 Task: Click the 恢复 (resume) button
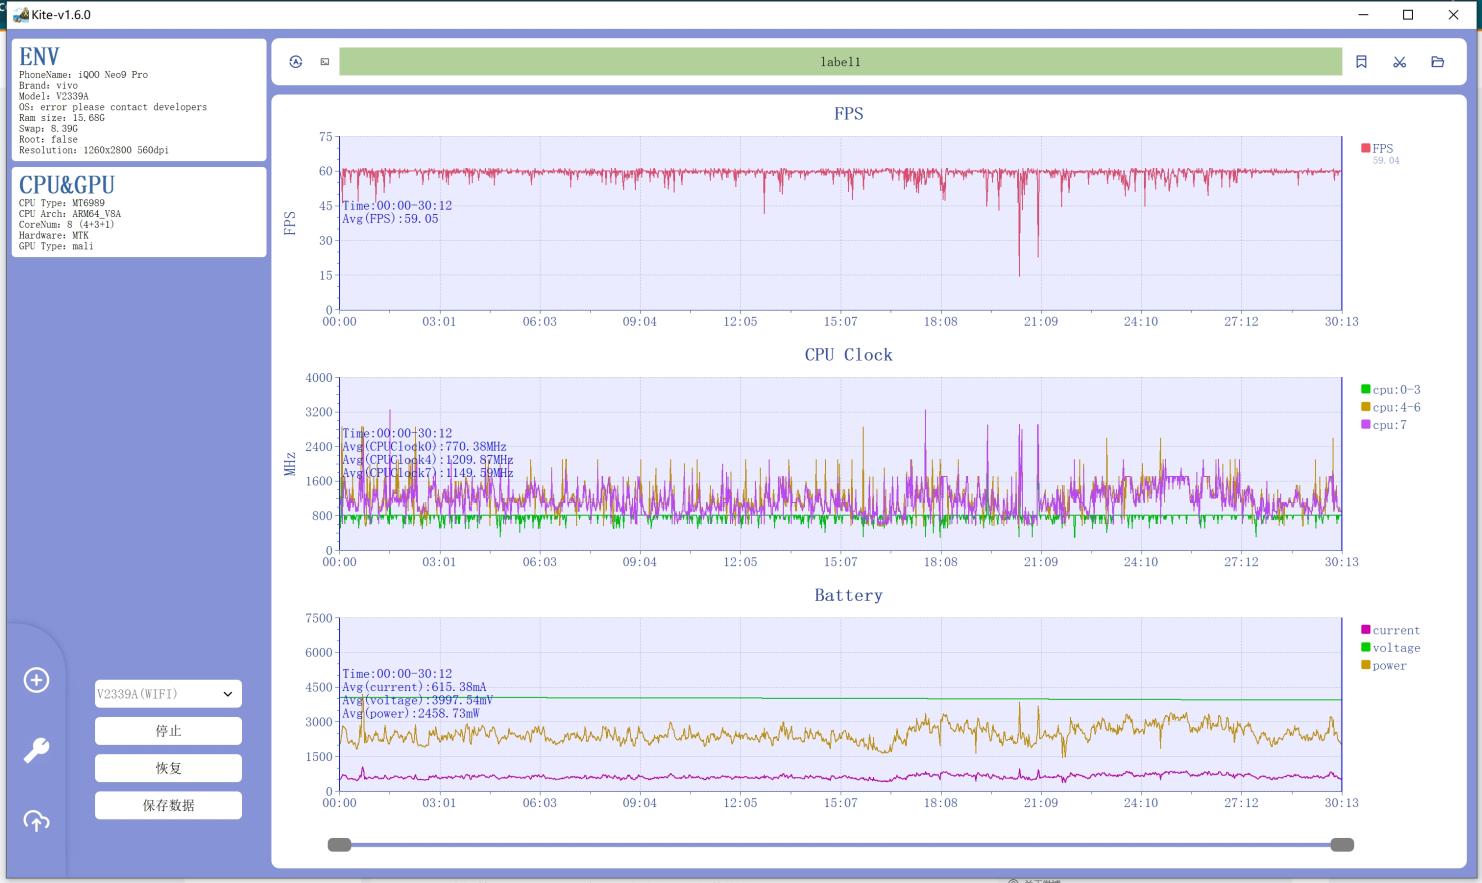click(x=168, y=768)
